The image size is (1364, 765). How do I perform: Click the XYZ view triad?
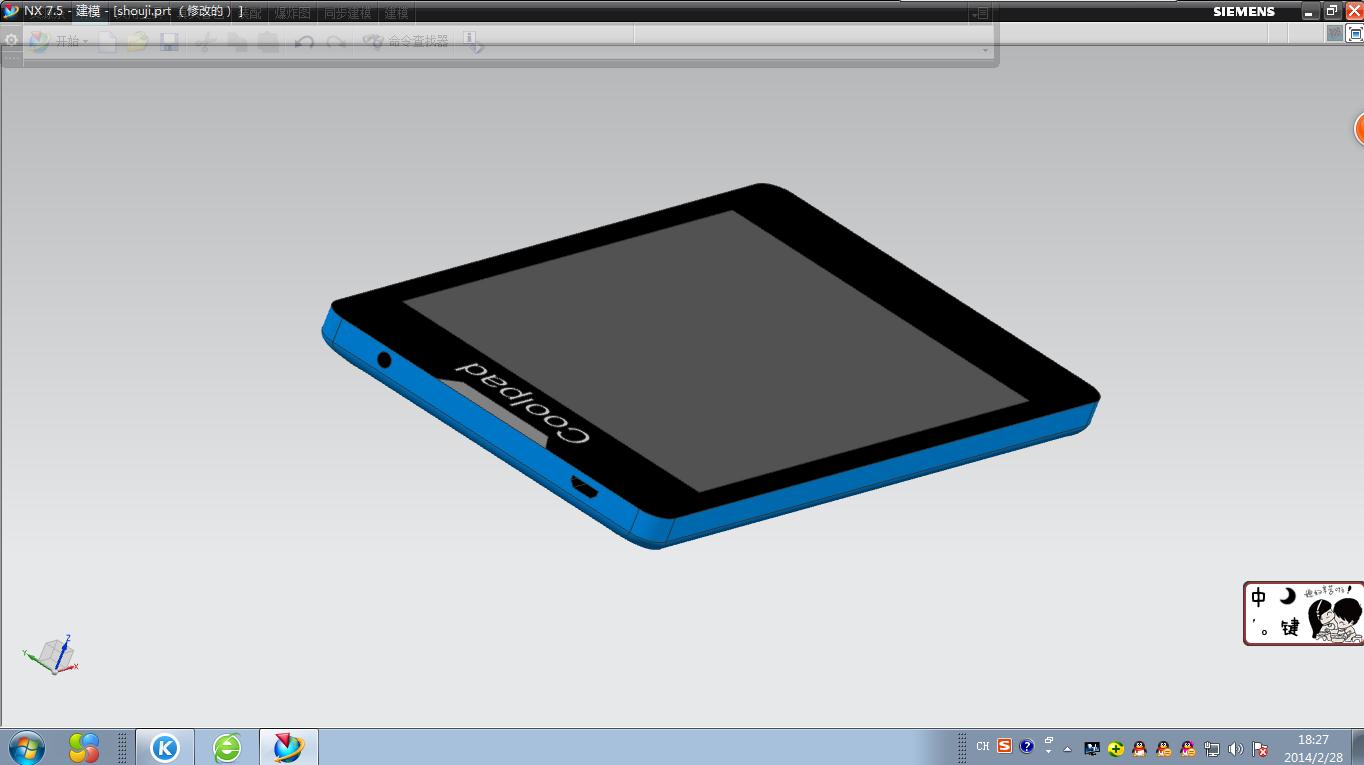pos(51,655)
